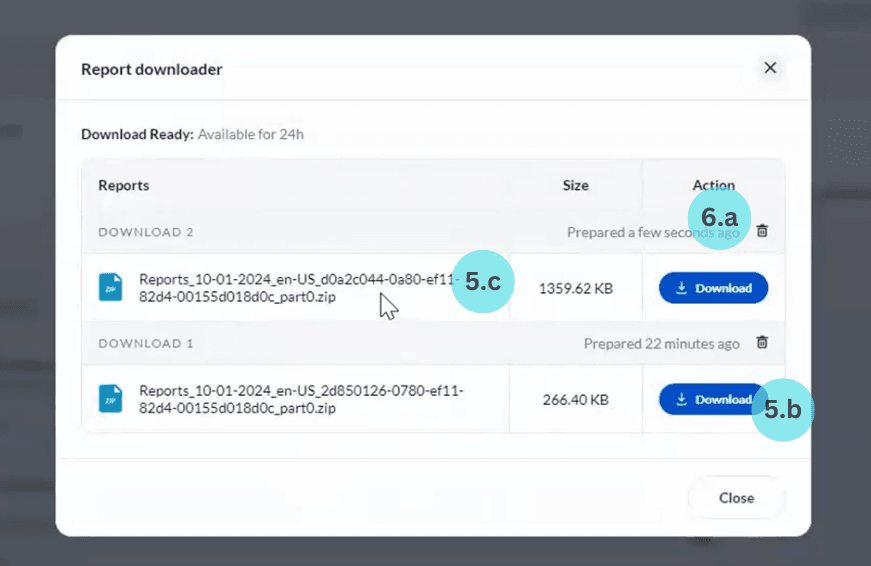871x566 pixels.
Task: Click the Download Ready status label
Action: pos(137,134)
